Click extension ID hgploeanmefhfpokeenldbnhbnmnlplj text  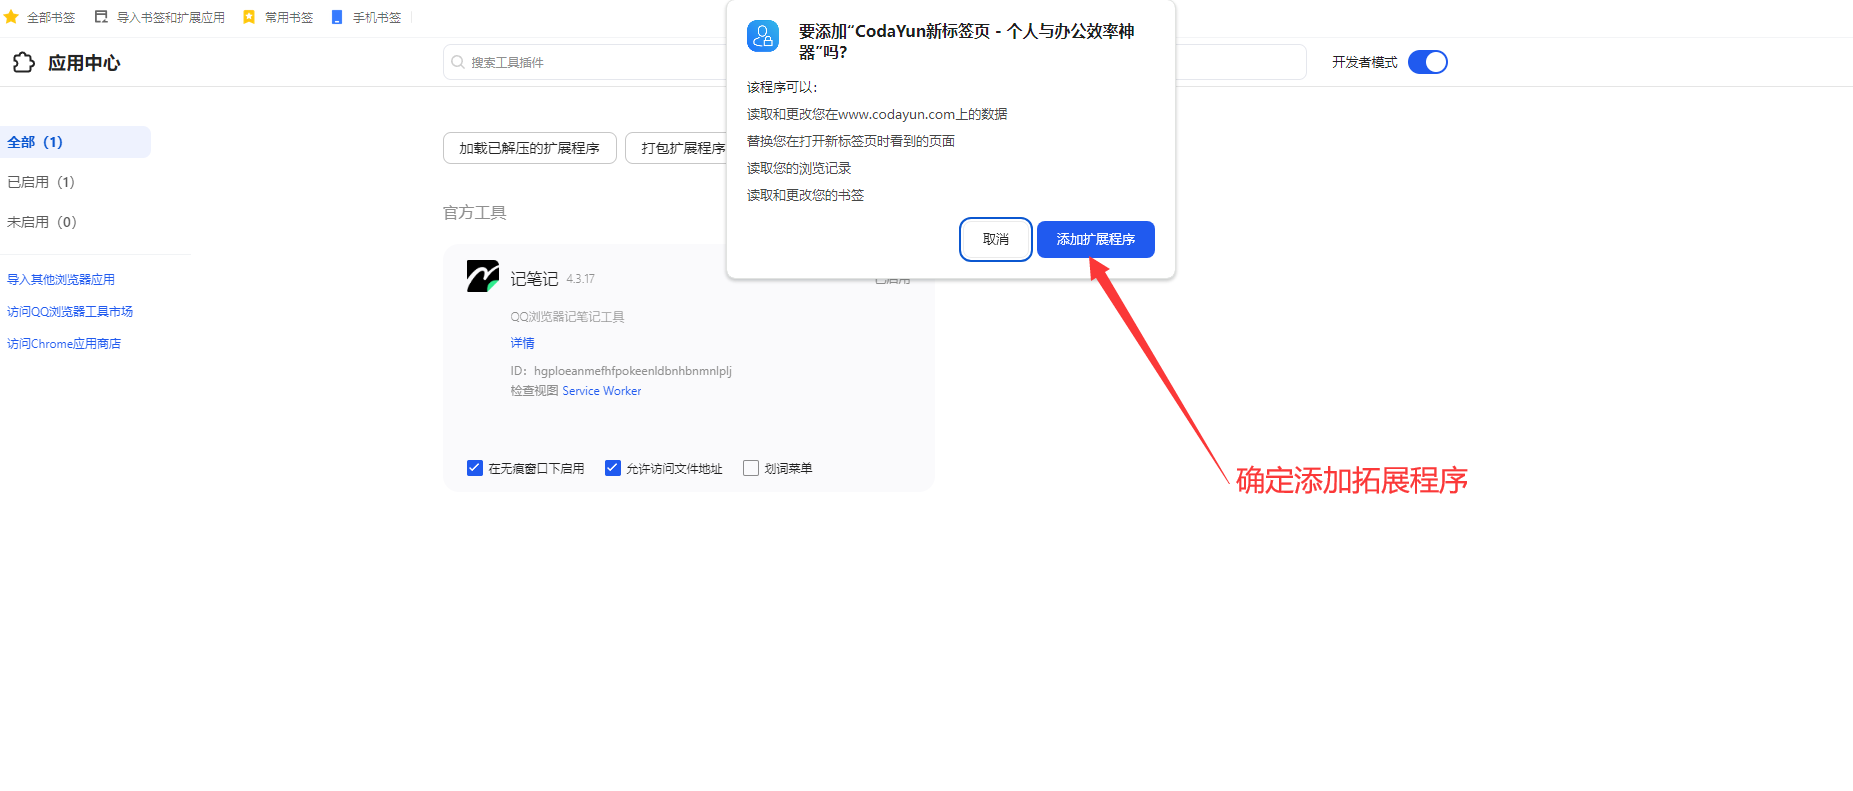coord(633,371)
